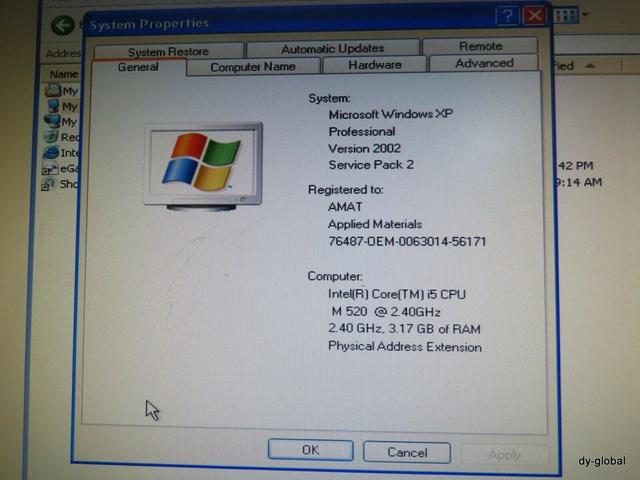Click the Physical Address Extension text
The image size is (640, 480).
click(x=404, y=347)
